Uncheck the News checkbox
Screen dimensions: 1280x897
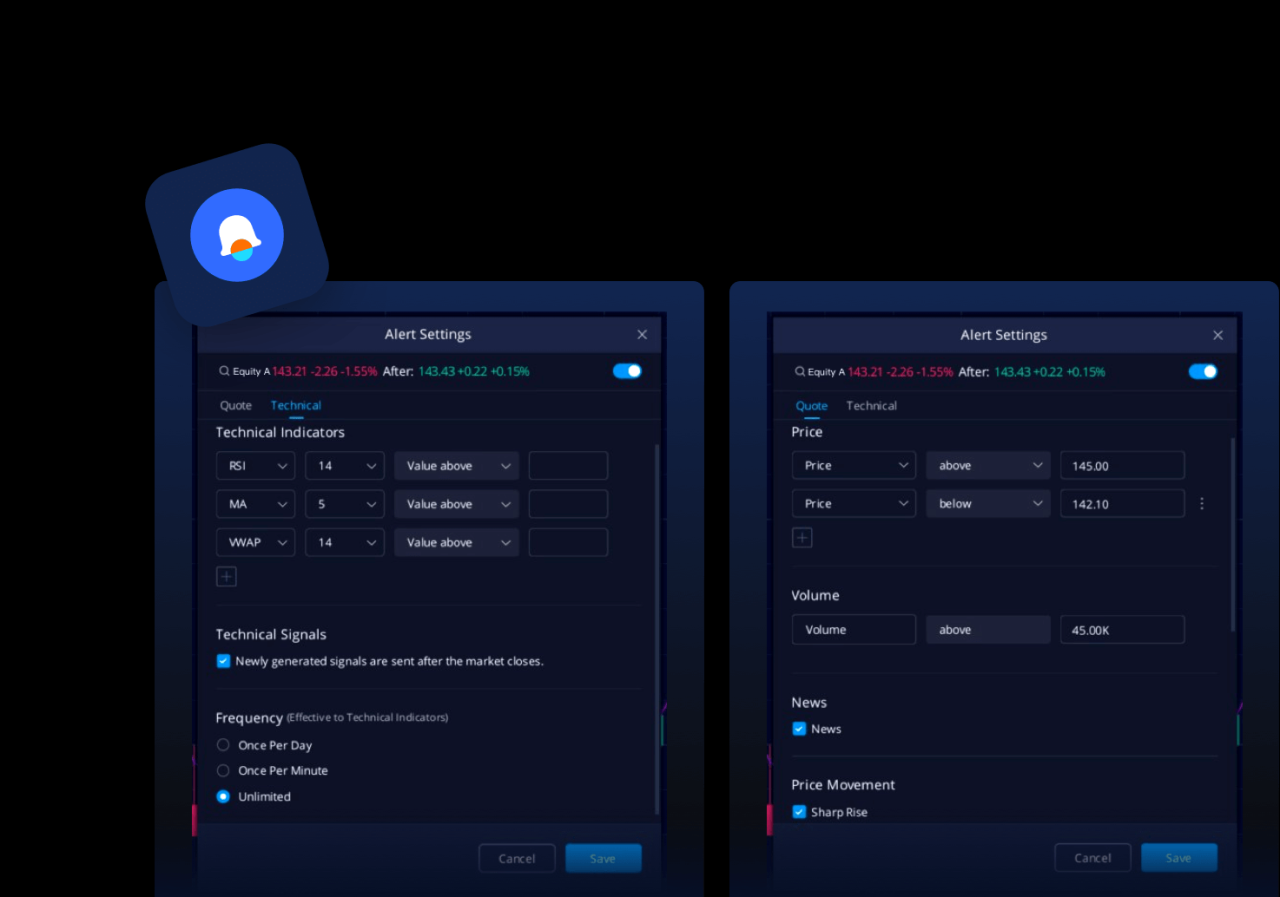799,729
